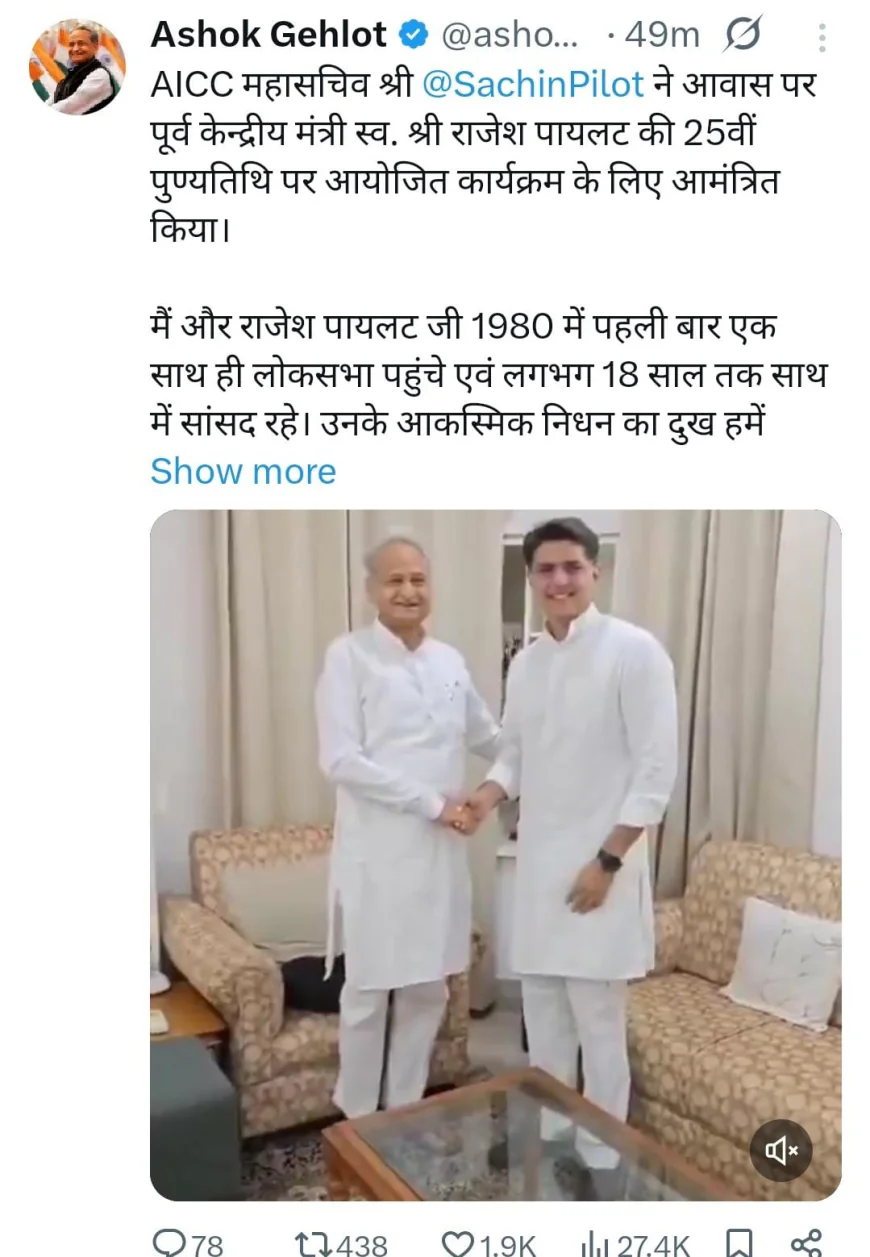Share the tweet with the share icon

(x=805, y=1243)
